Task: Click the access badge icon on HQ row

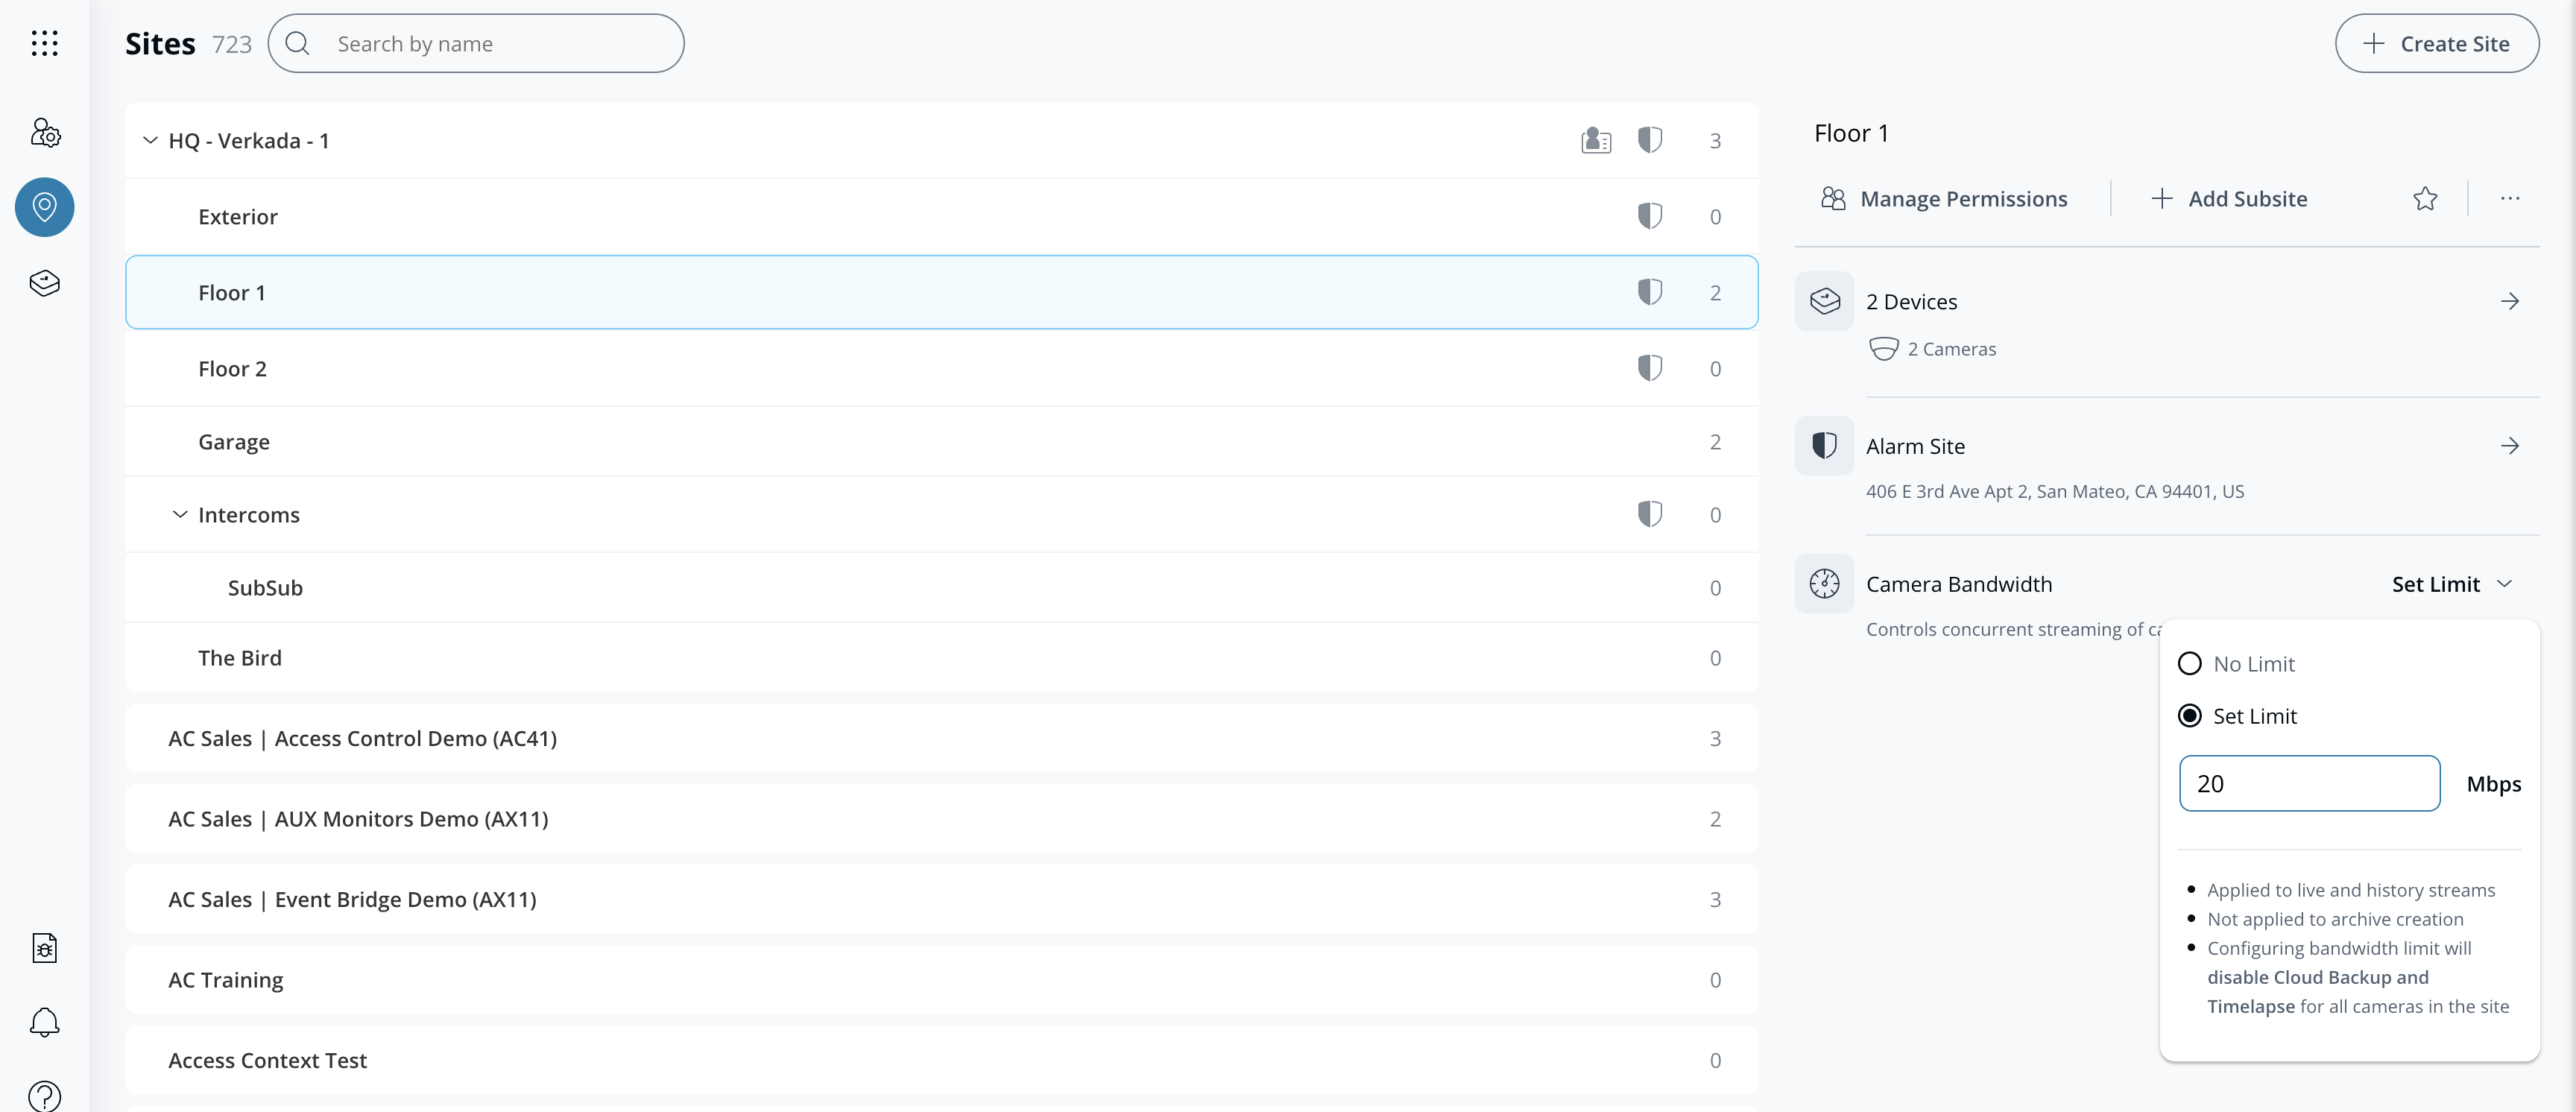Action: point(1596,141)
